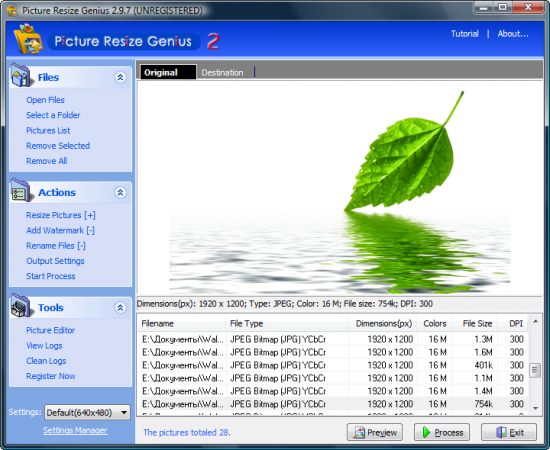
Task: Open View Logs
Action: click(44, 345)
